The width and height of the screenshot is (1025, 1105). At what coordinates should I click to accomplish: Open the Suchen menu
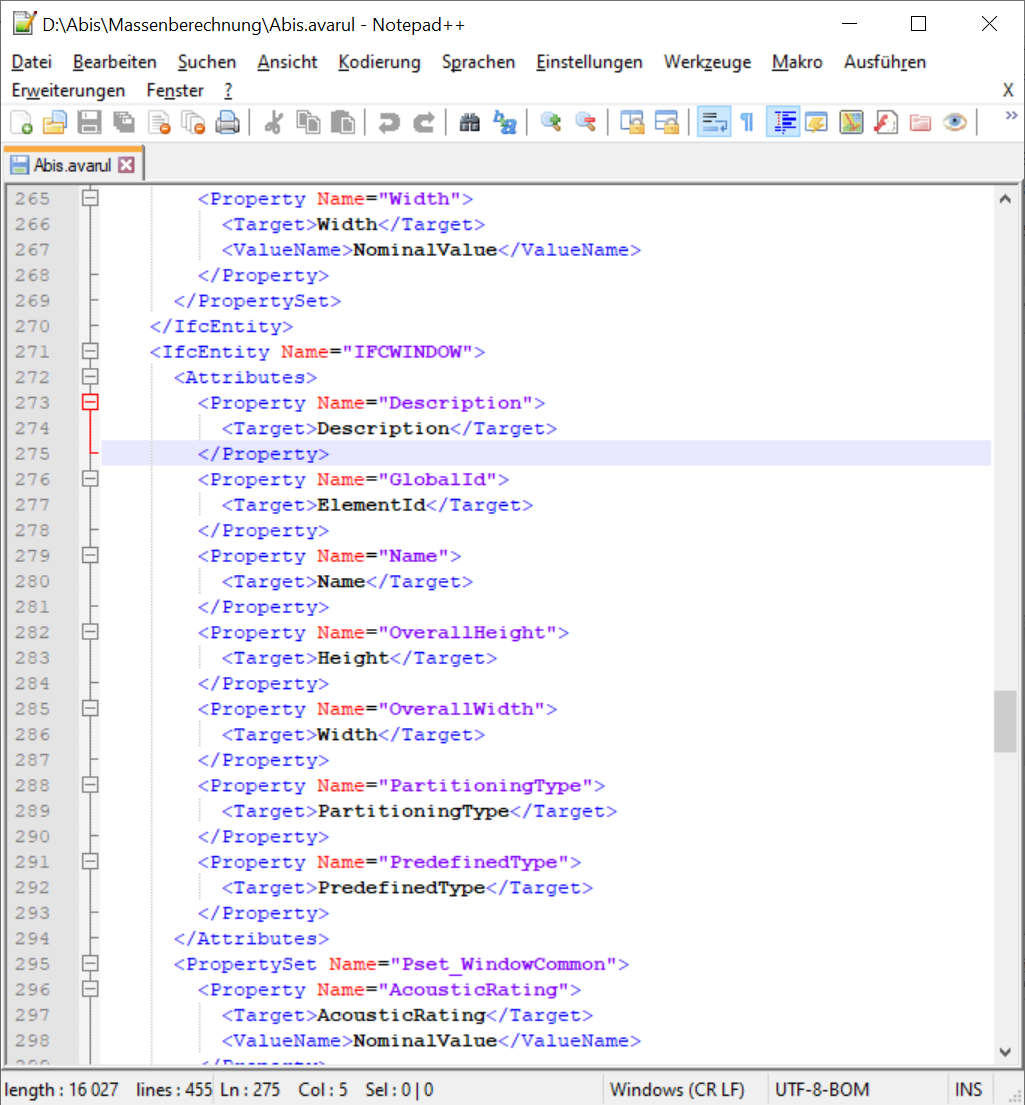click(x=207, y=62)
